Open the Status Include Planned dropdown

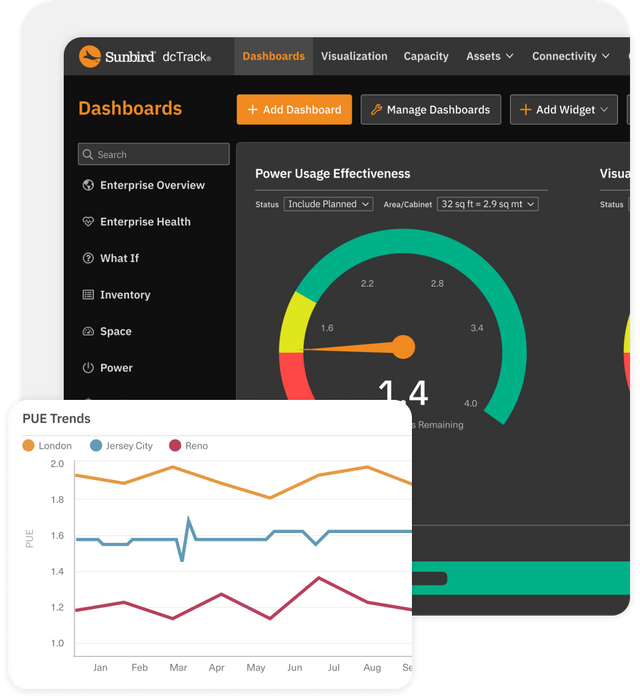pyautogui.click(x=328, y=204)
